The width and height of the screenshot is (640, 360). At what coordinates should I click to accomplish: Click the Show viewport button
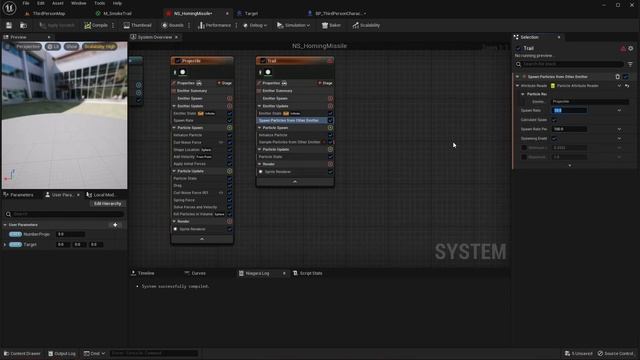click(x=71, y=47)
